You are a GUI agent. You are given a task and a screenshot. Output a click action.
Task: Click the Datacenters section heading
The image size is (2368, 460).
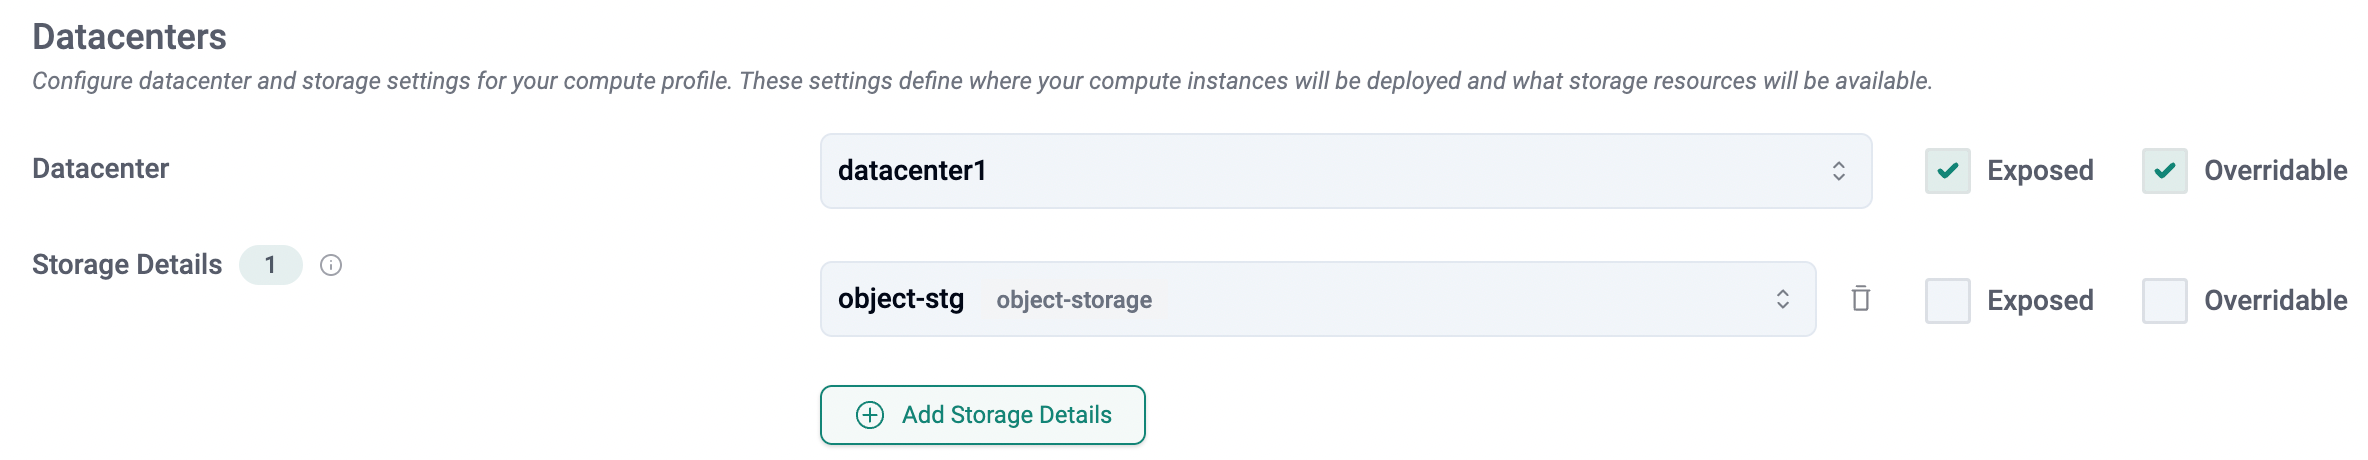coord(129,37)
